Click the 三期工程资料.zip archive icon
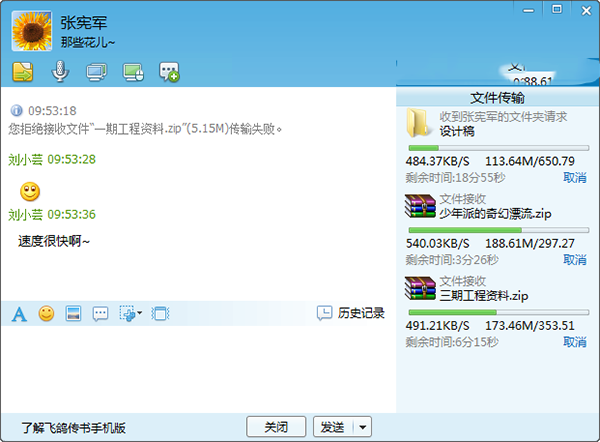The width and height of the screenshot is (600, 442). 420,288
